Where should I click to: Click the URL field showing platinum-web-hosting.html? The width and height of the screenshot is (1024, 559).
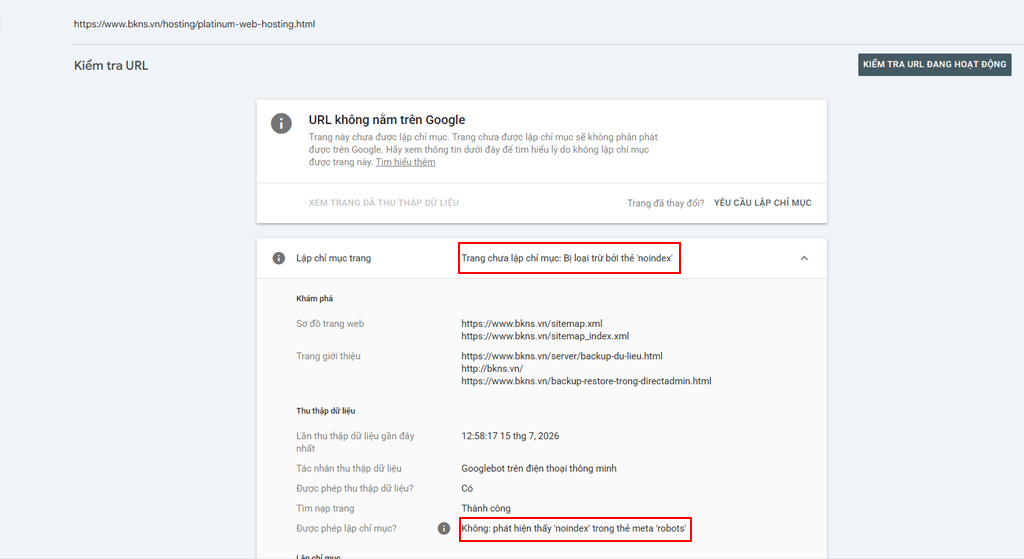194,24
